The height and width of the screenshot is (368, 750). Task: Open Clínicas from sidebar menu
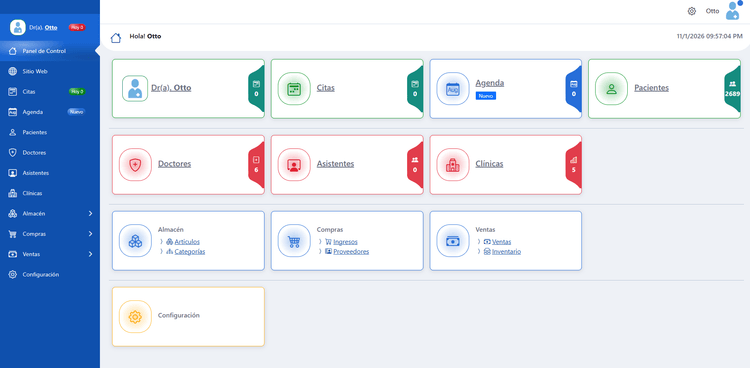coord(50,193)
